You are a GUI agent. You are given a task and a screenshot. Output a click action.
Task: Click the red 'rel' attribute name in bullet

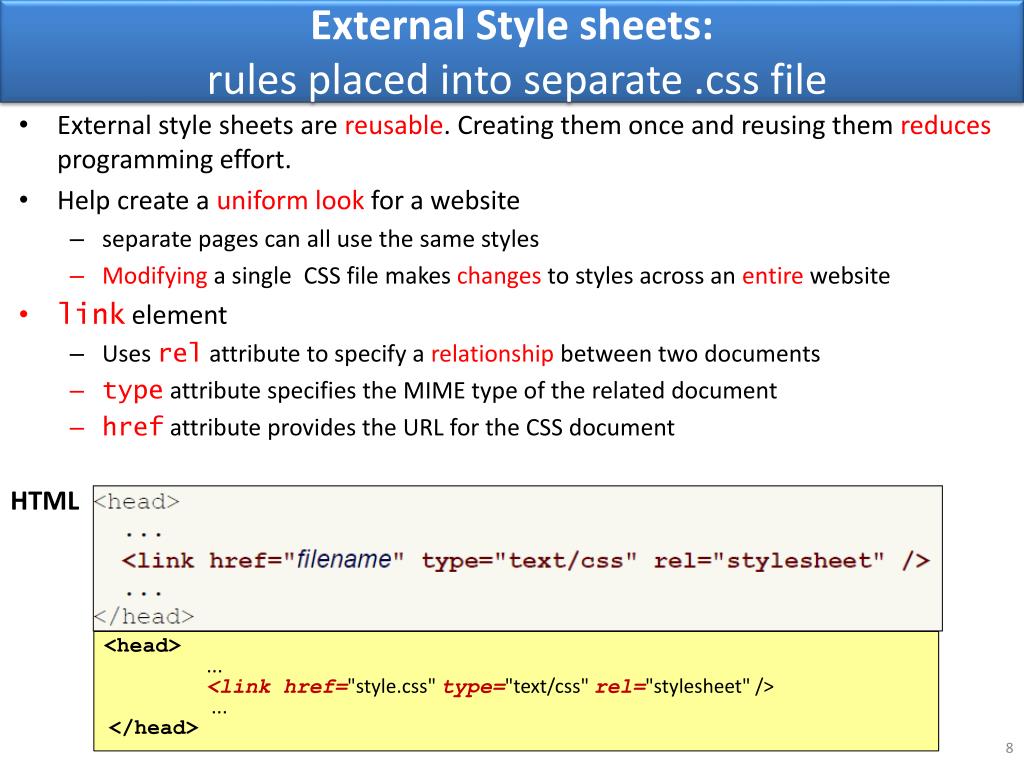(x=180, y=353)
